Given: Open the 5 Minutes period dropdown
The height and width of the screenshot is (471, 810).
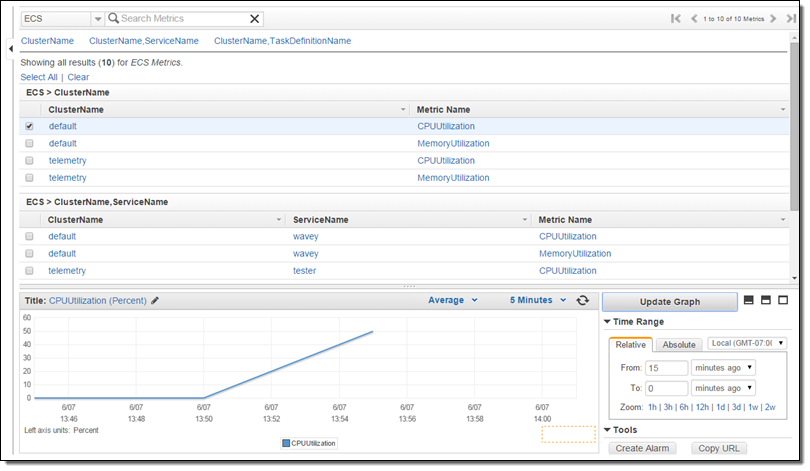Looking at the screenshot, I should coord(538,300).
